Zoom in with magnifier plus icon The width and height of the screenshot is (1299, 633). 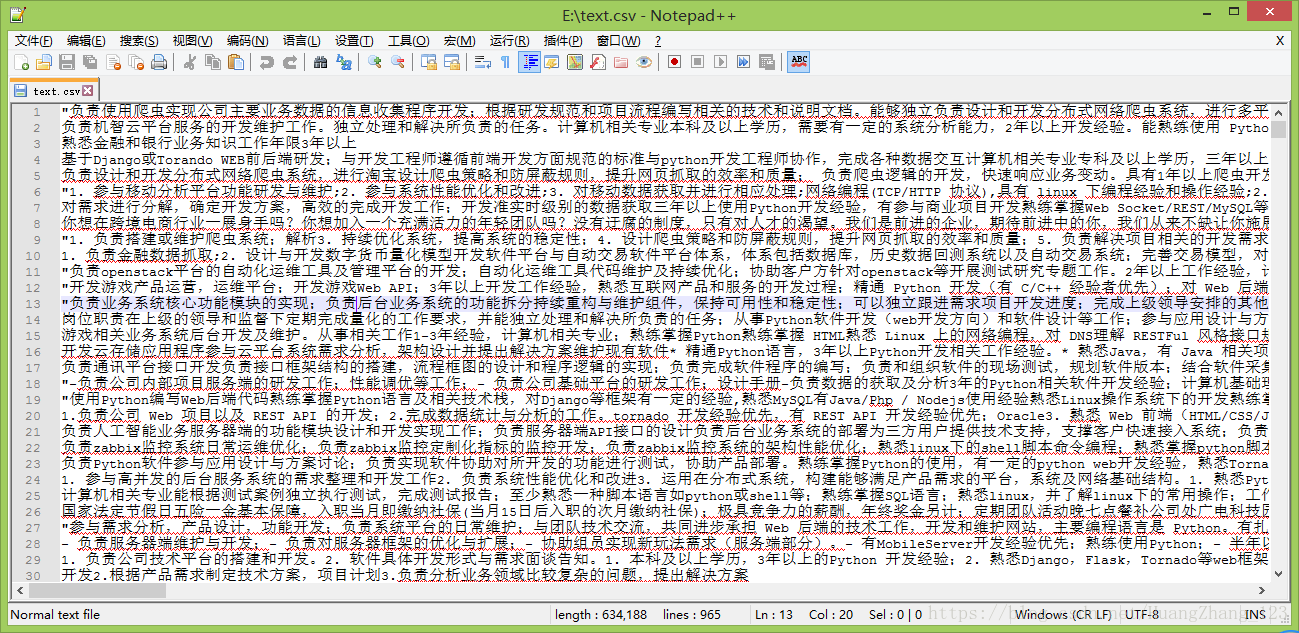tap(375, 62)
